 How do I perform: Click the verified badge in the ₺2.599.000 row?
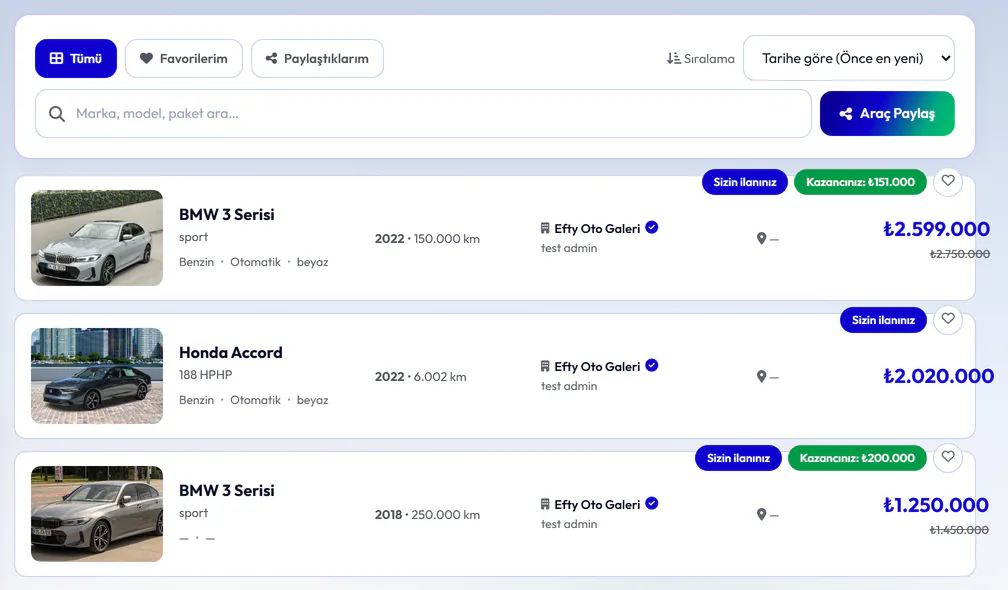652,228
